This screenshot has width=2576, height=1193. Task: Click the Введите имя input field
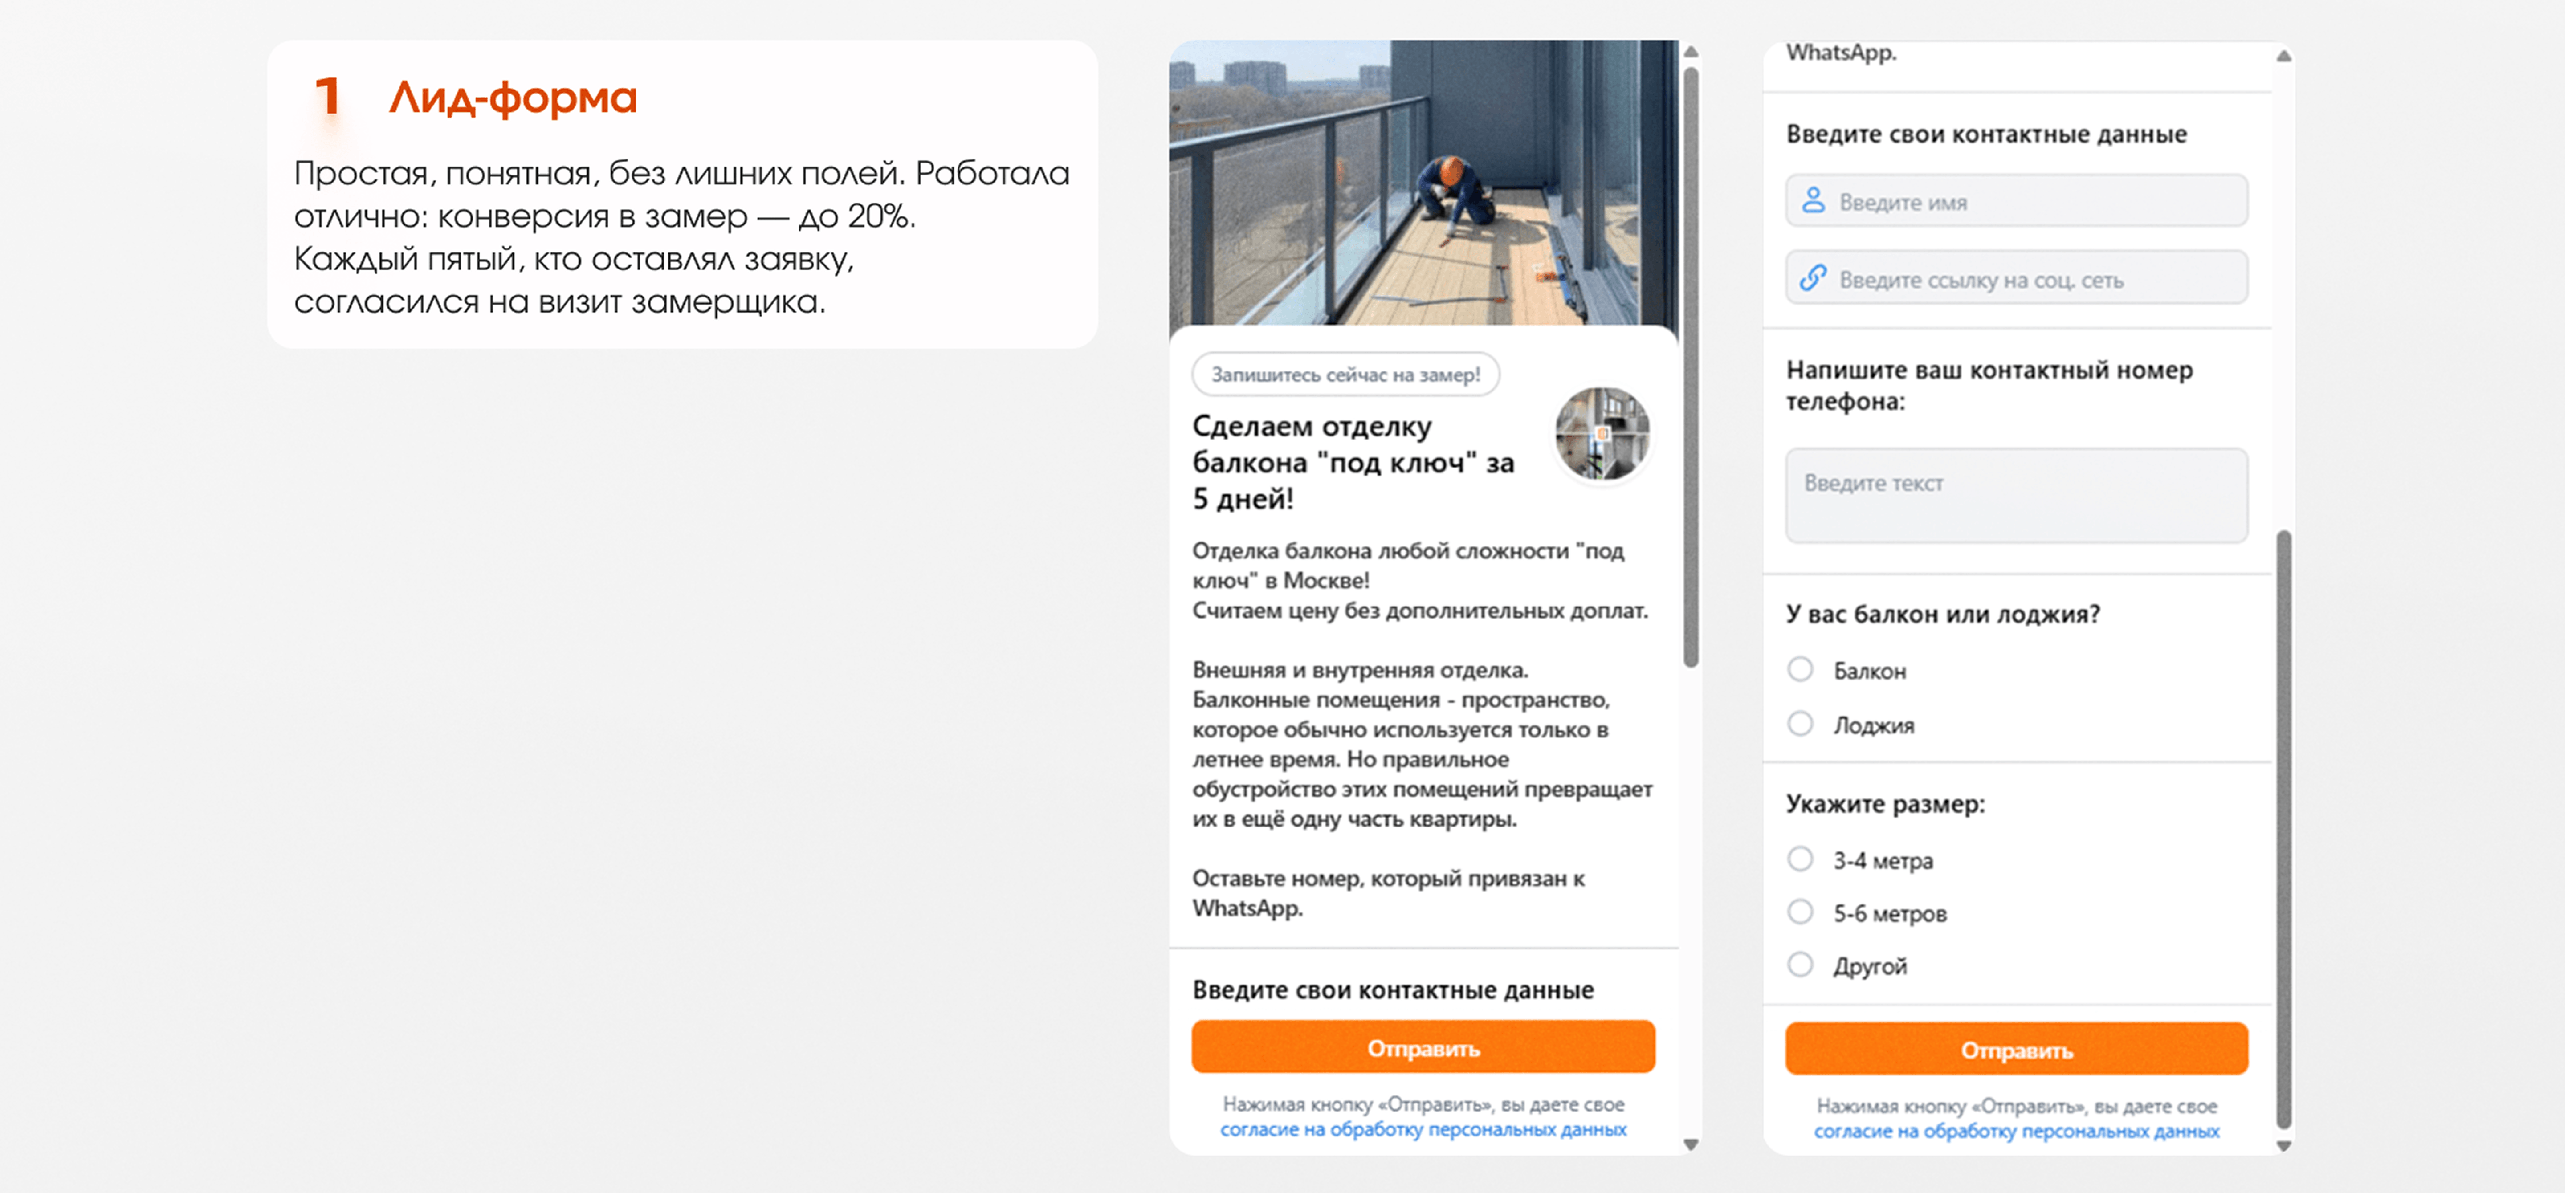click(2030, 201)
